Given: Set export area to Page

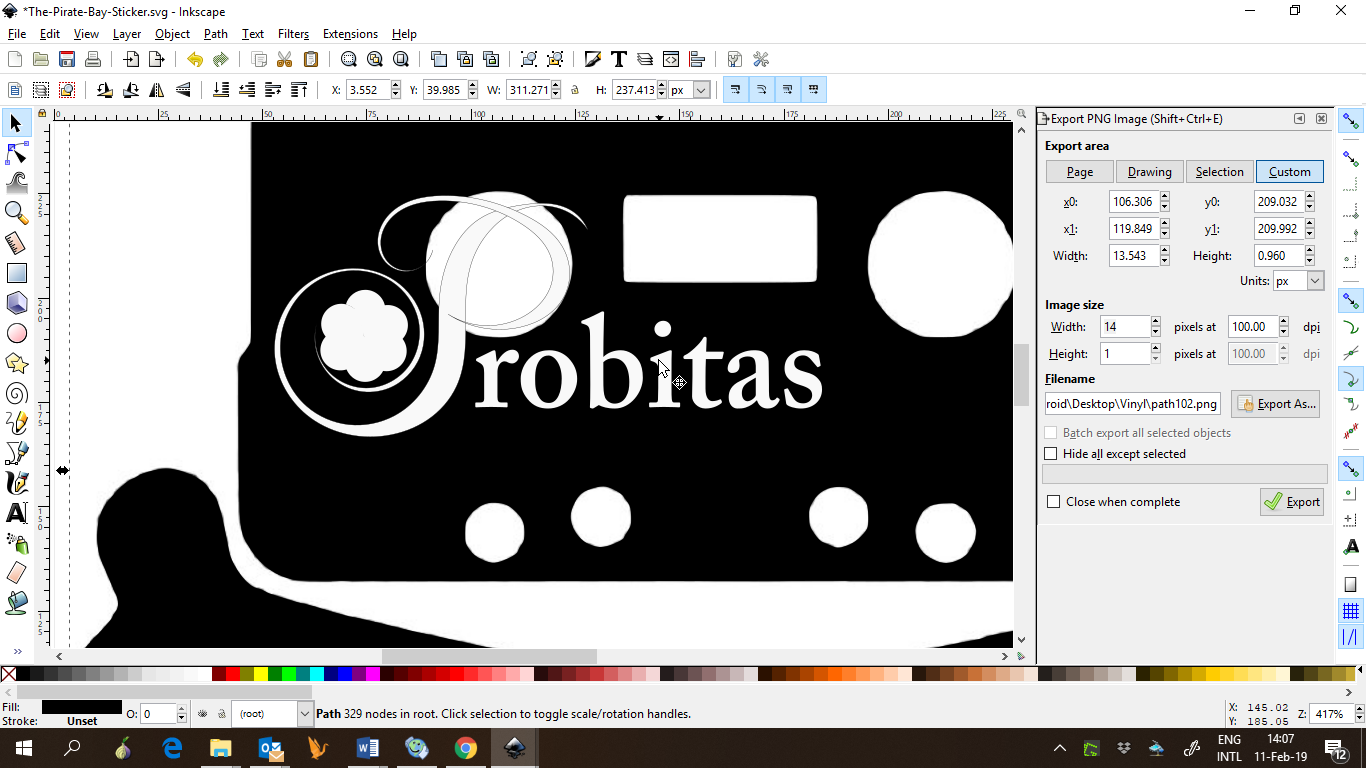Looking at the screenshot, I should click(1080, 172).
